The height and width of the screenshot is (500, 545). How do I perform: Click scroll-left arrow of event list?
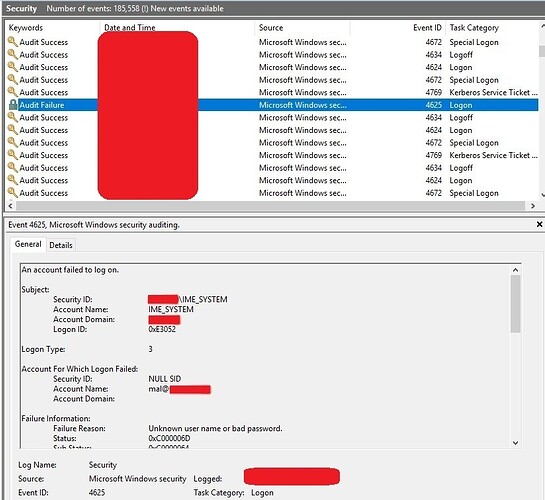pyautogui.click(x=10, y=206)
